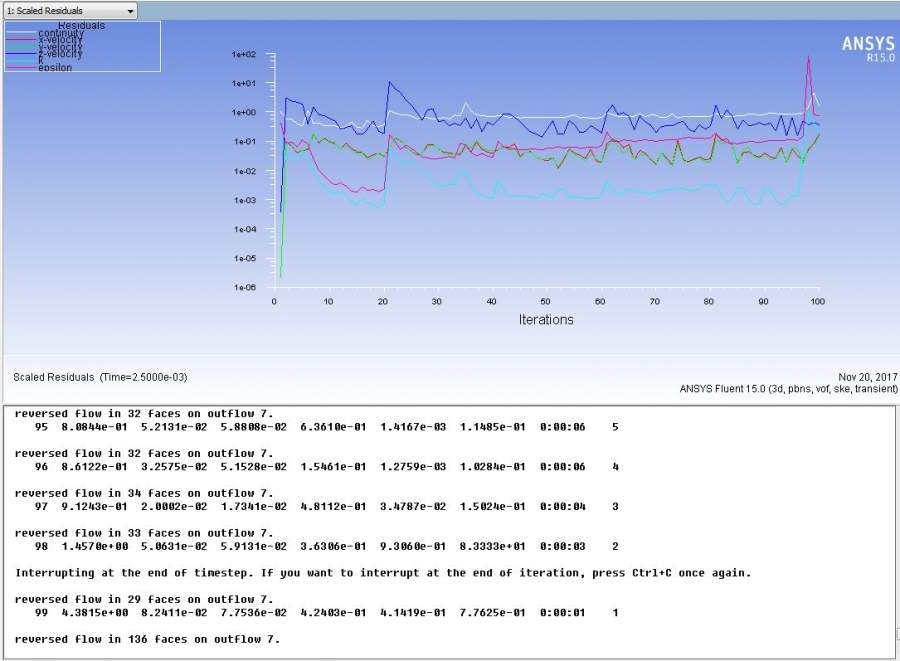Select the epsilon entry in the legend

tap(54, 67)
